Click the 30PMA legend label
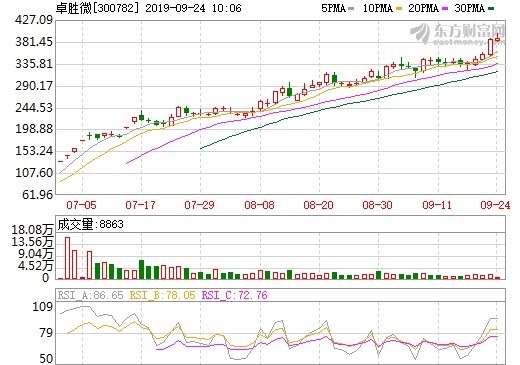Image resolution: width=520 pixels, height=365 pixels. pyautogui.click(x=469, y=8)
